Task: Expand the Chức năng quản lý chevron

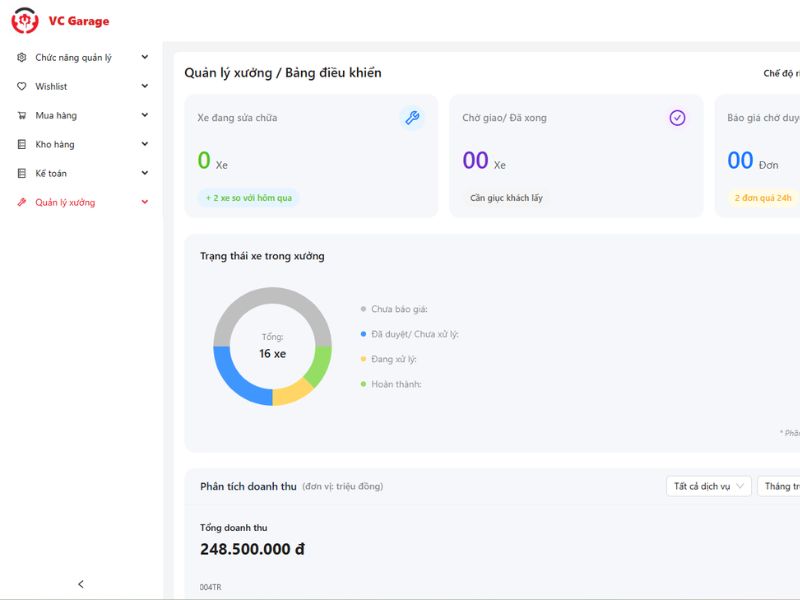Action: [x=145, y=57]
